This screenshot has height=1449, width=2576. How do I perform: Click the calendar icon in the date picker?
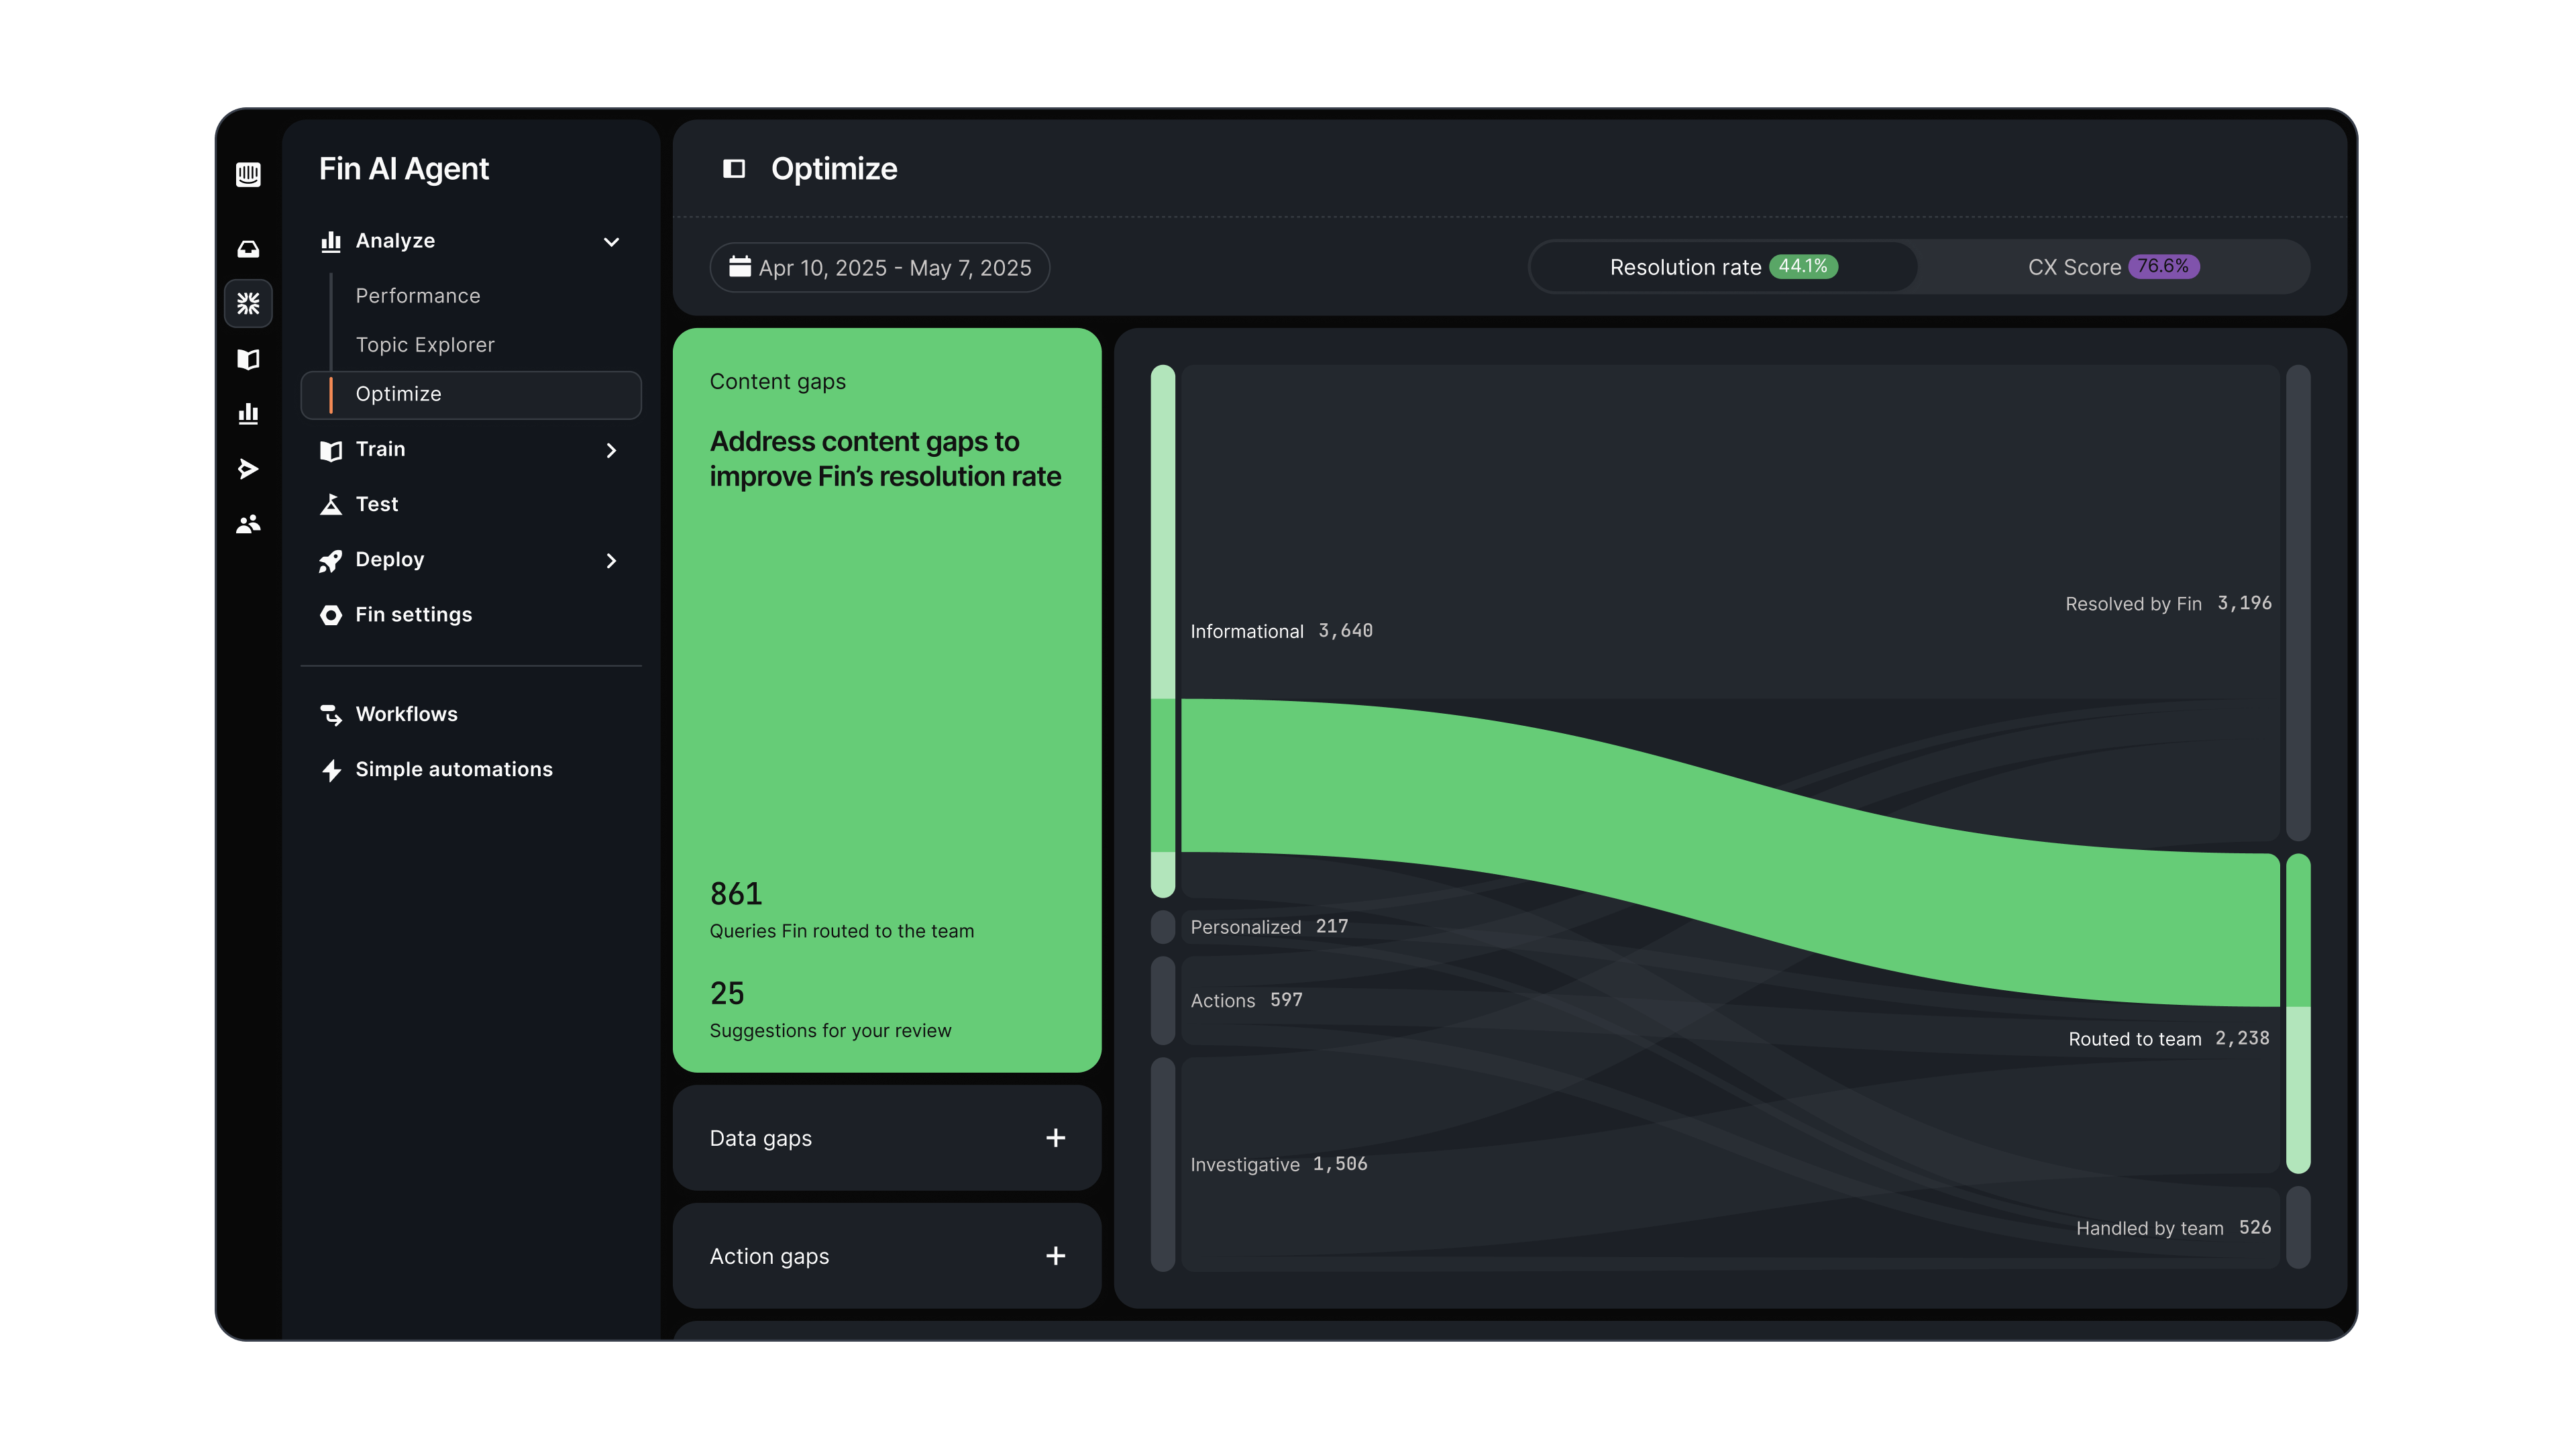pyautogui.click(x=739, y=267)
